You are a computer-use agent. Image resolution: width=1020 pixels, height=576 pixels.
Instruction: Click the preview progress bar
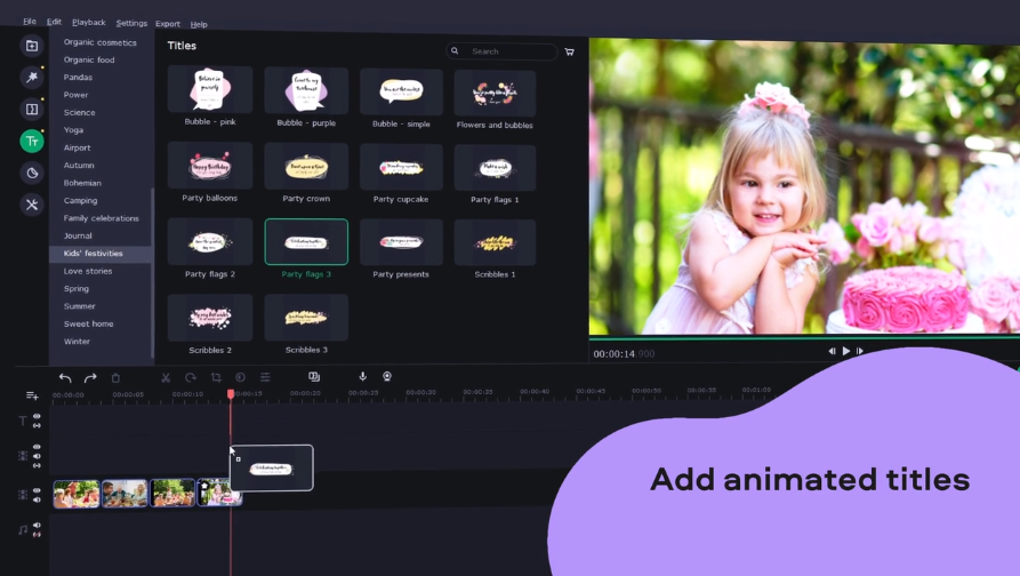(x=804, y=338)
